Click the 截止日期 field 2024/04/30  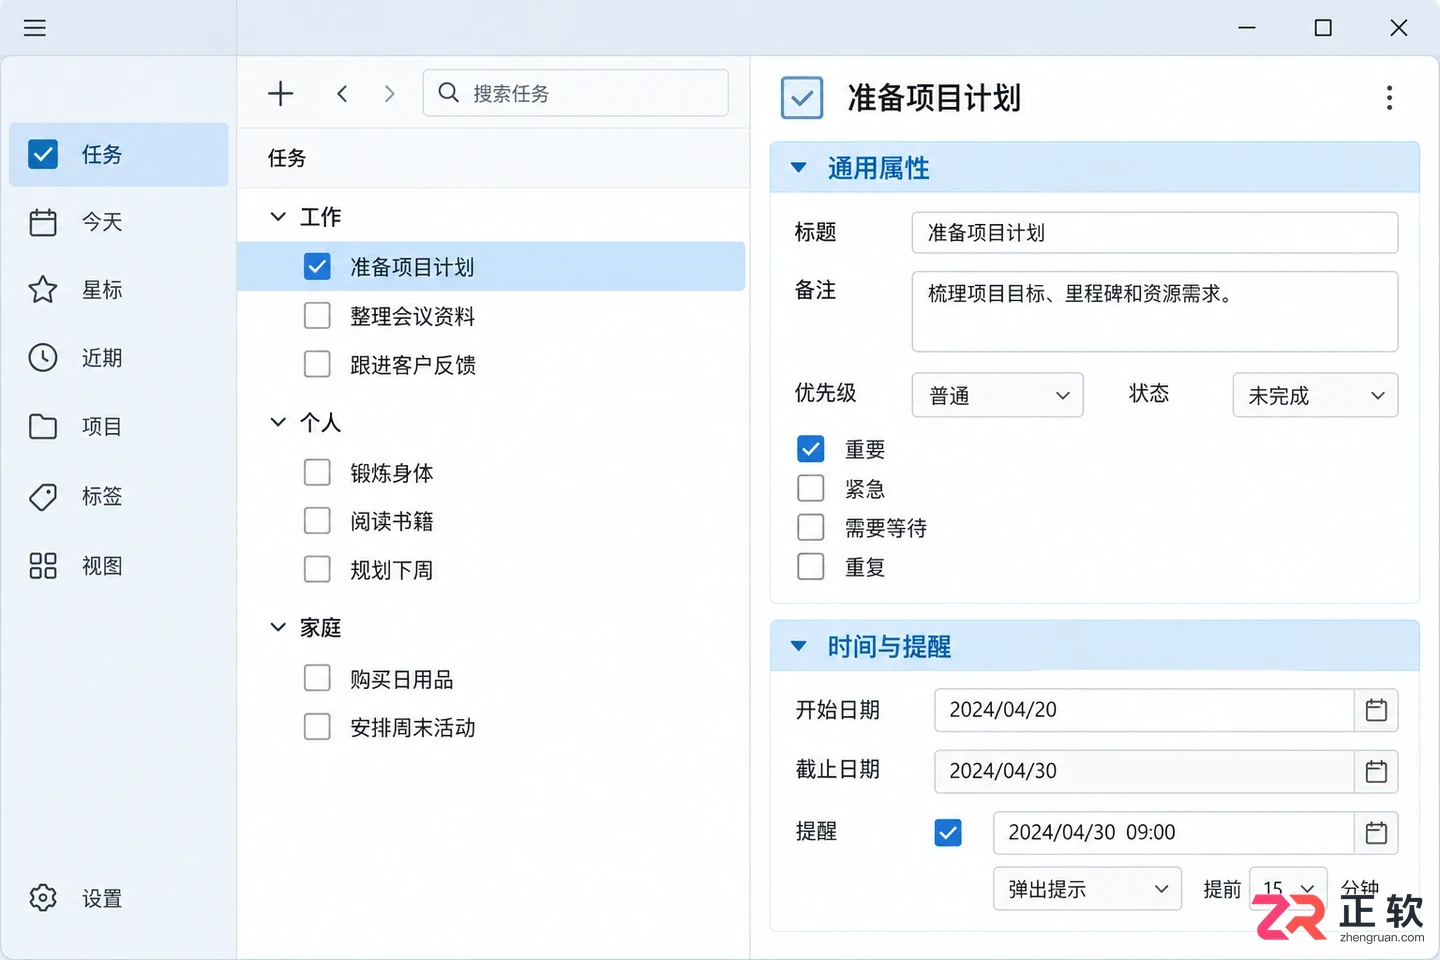click(x=1144, y=771)
